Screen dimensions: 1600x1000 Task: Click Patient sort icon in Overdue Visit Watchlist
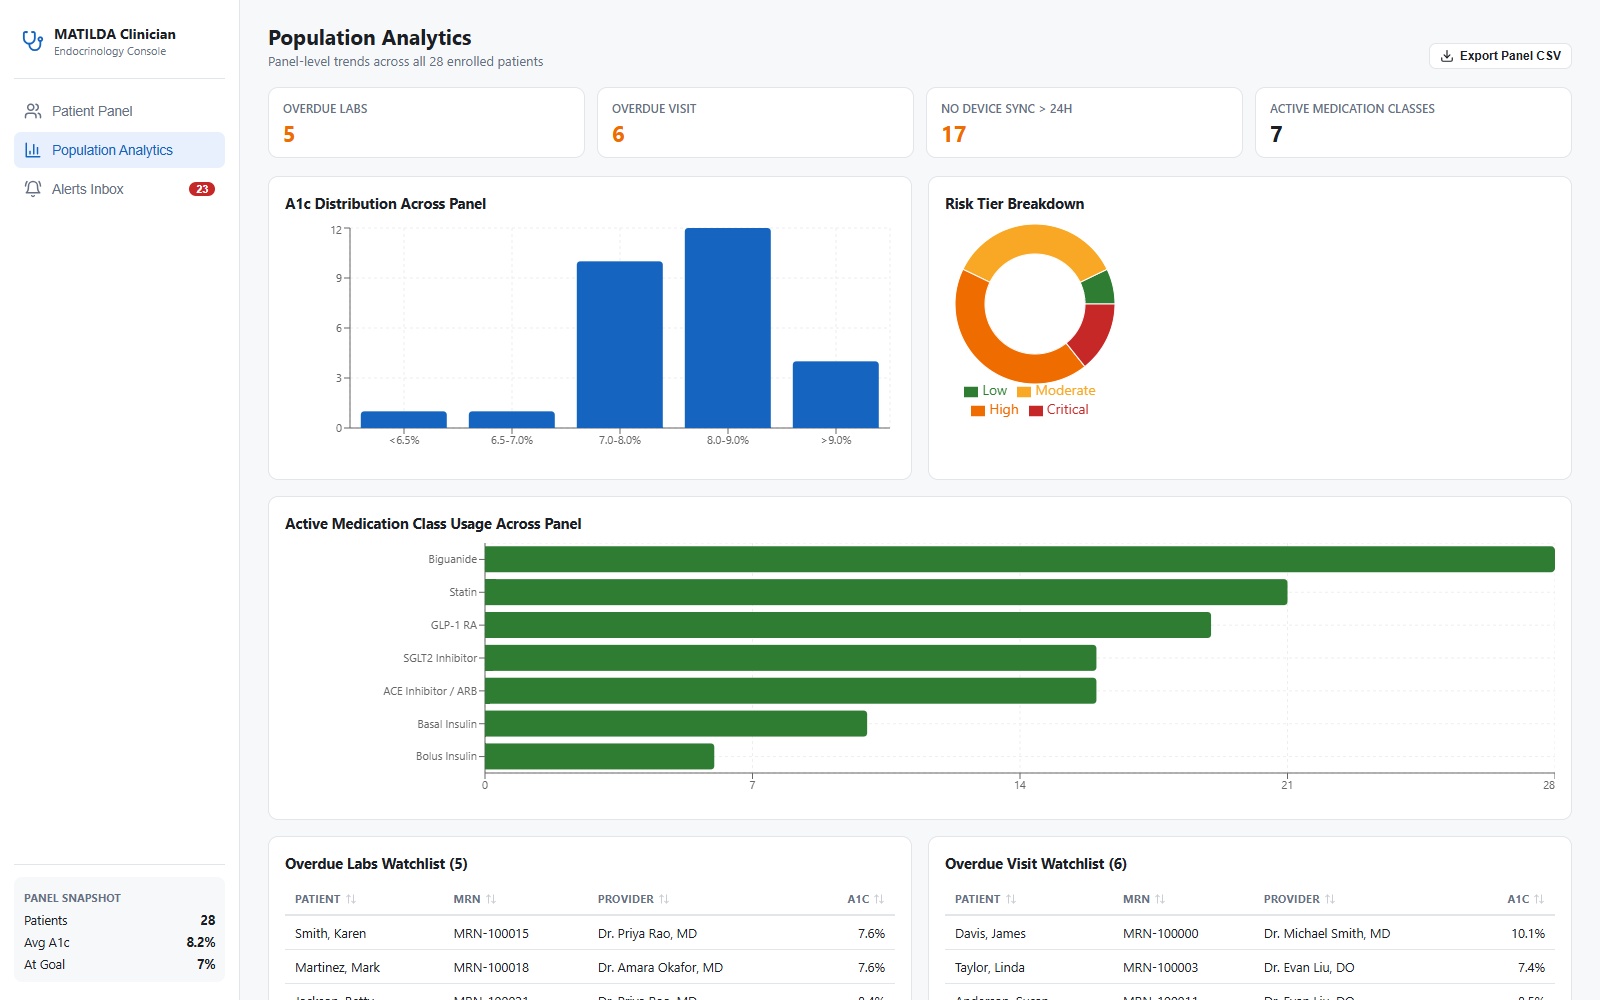click(1011, 899)
